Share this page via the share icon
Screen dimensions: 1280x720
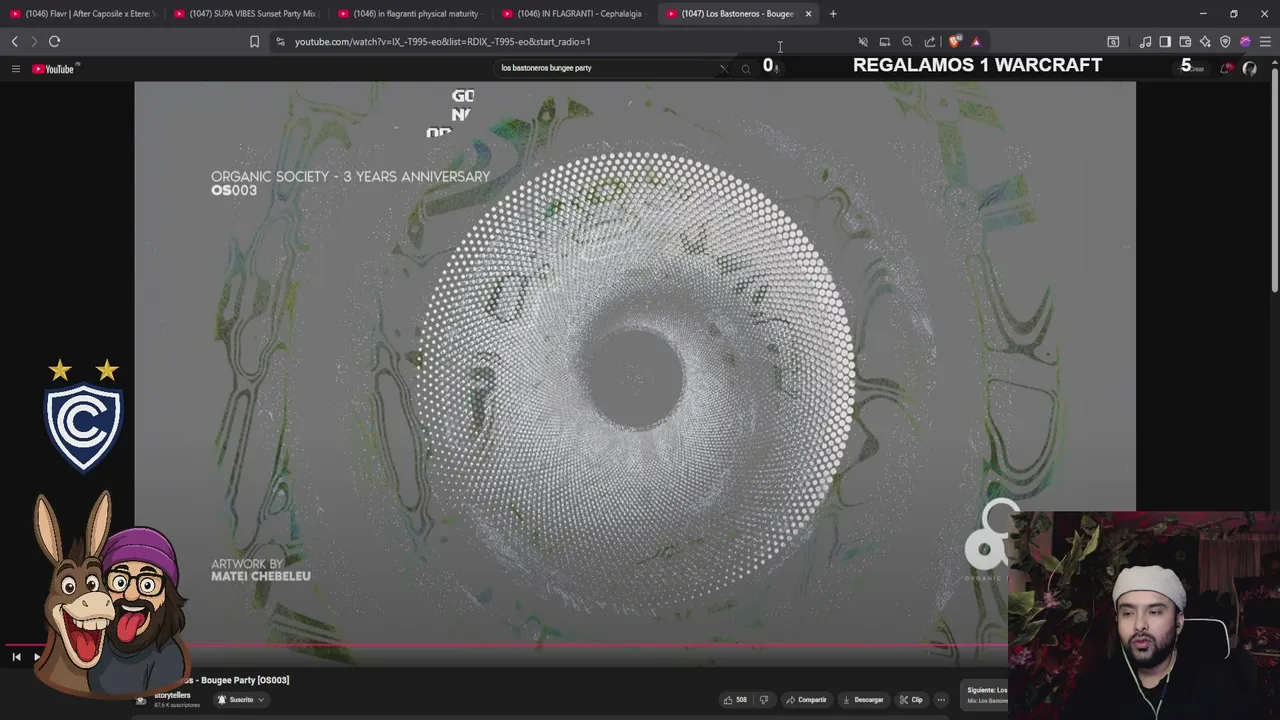pos(930,41)
